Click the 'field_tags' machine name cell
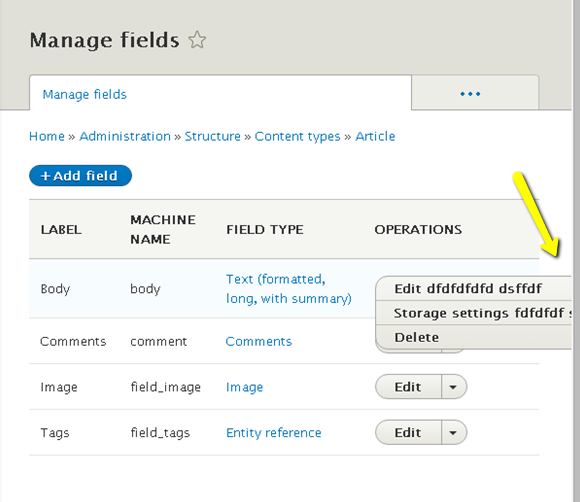 click(160, 432)
